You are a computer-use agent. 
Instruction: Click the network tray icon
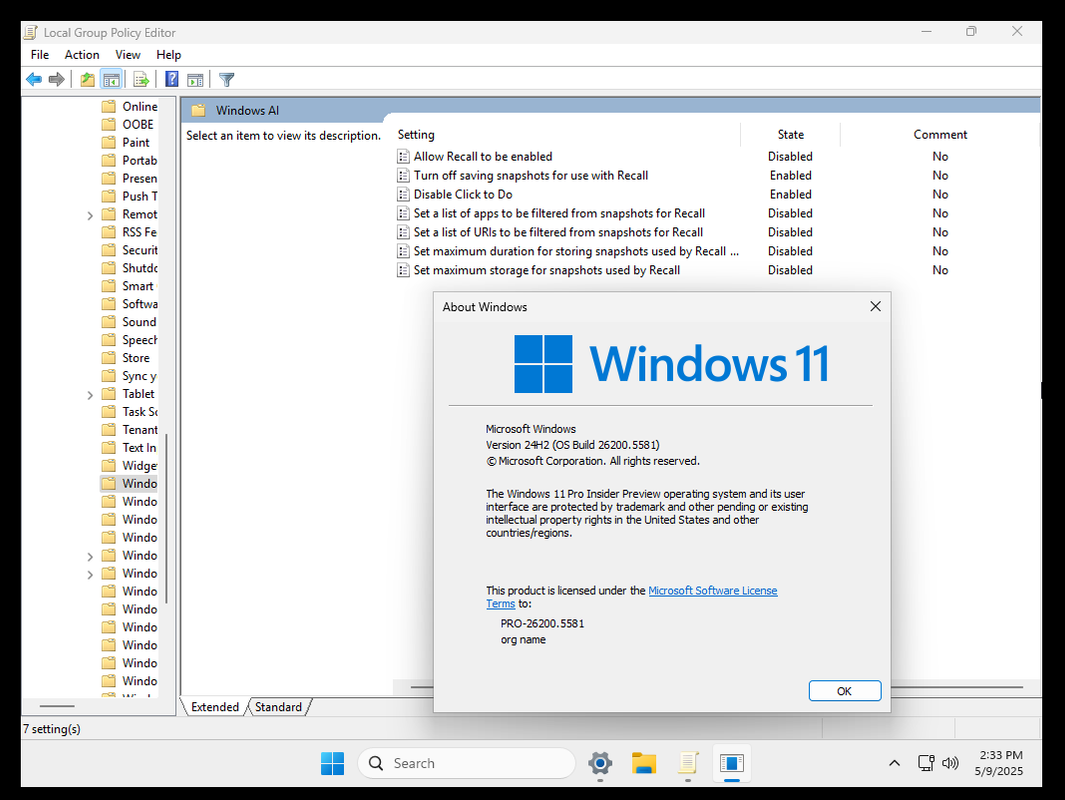click(x=926, y=763)
